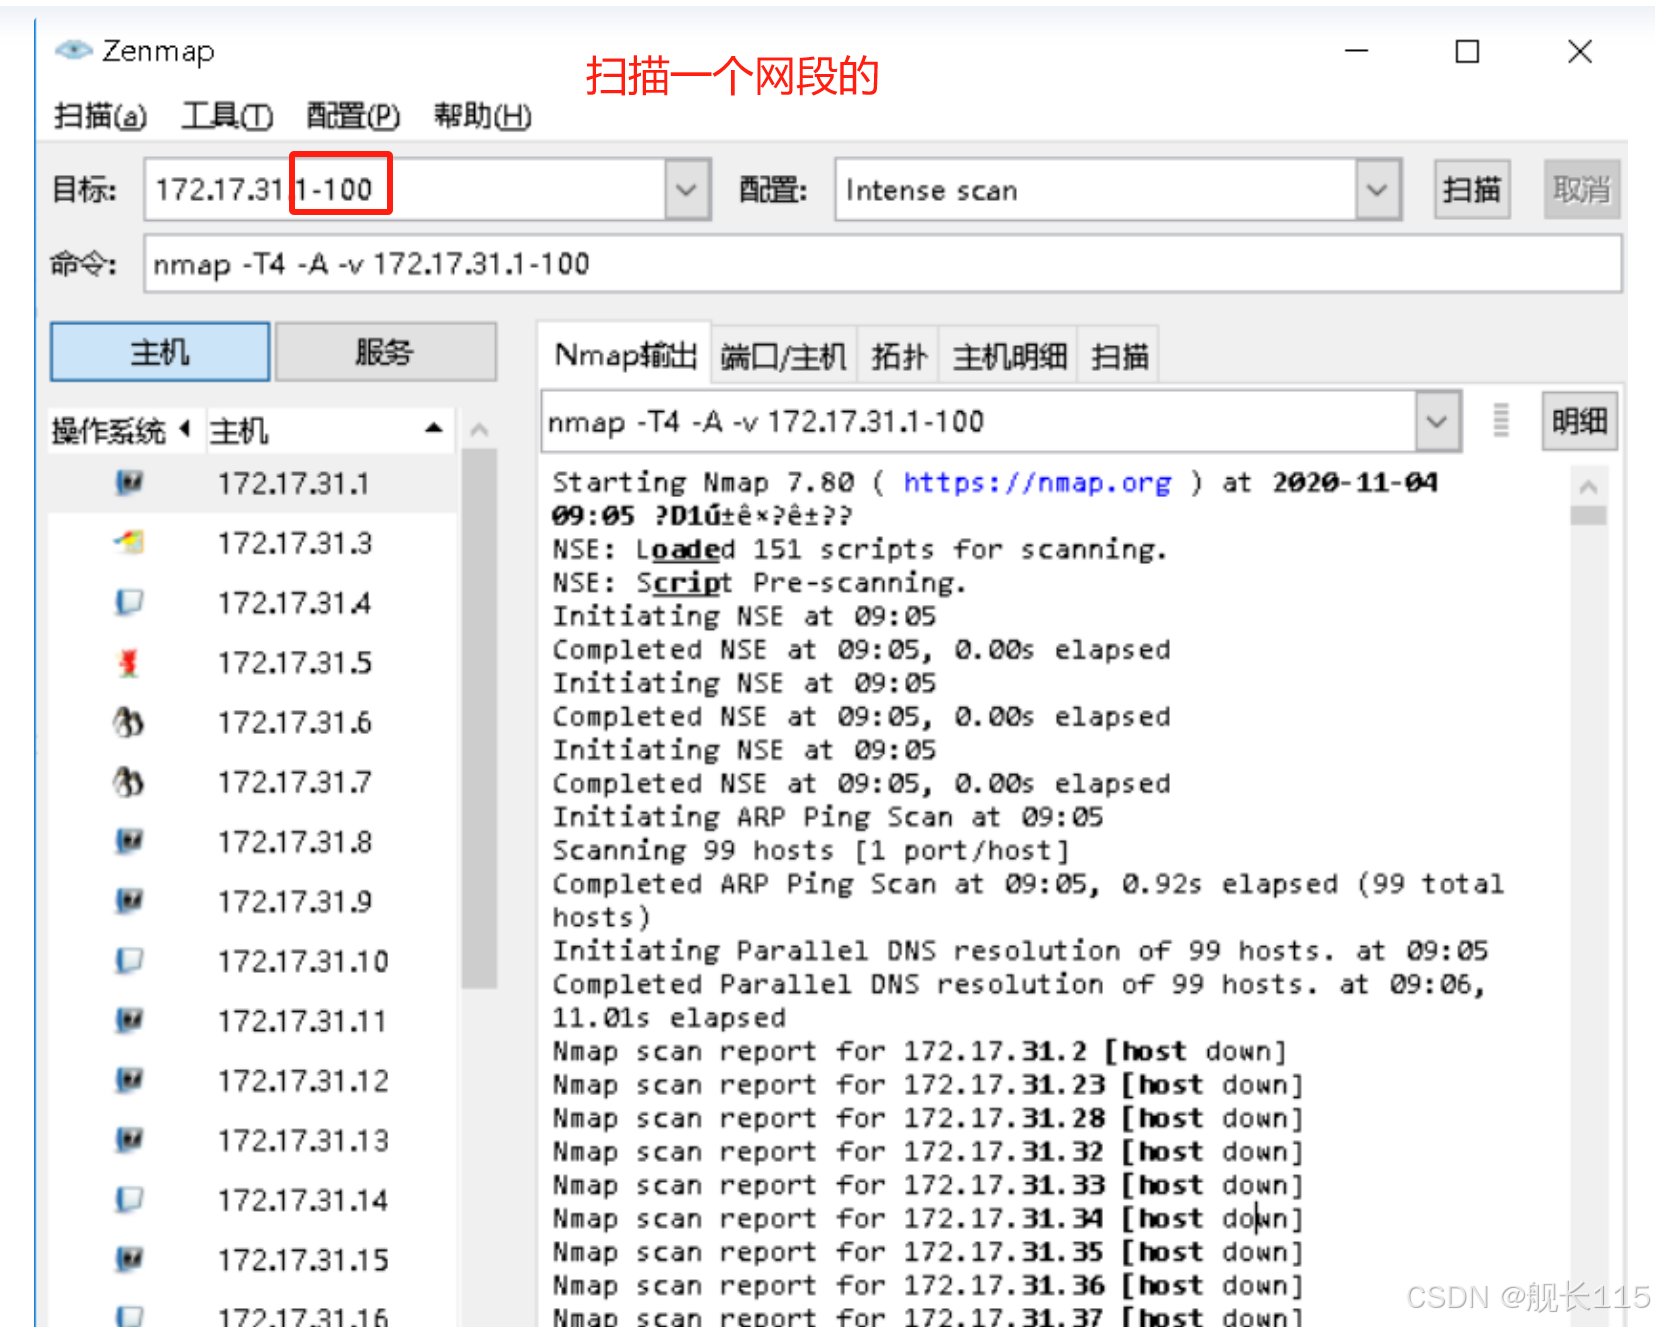
Task: Open the 配置 profile dropdown arrow
Action: (1377, 189)
